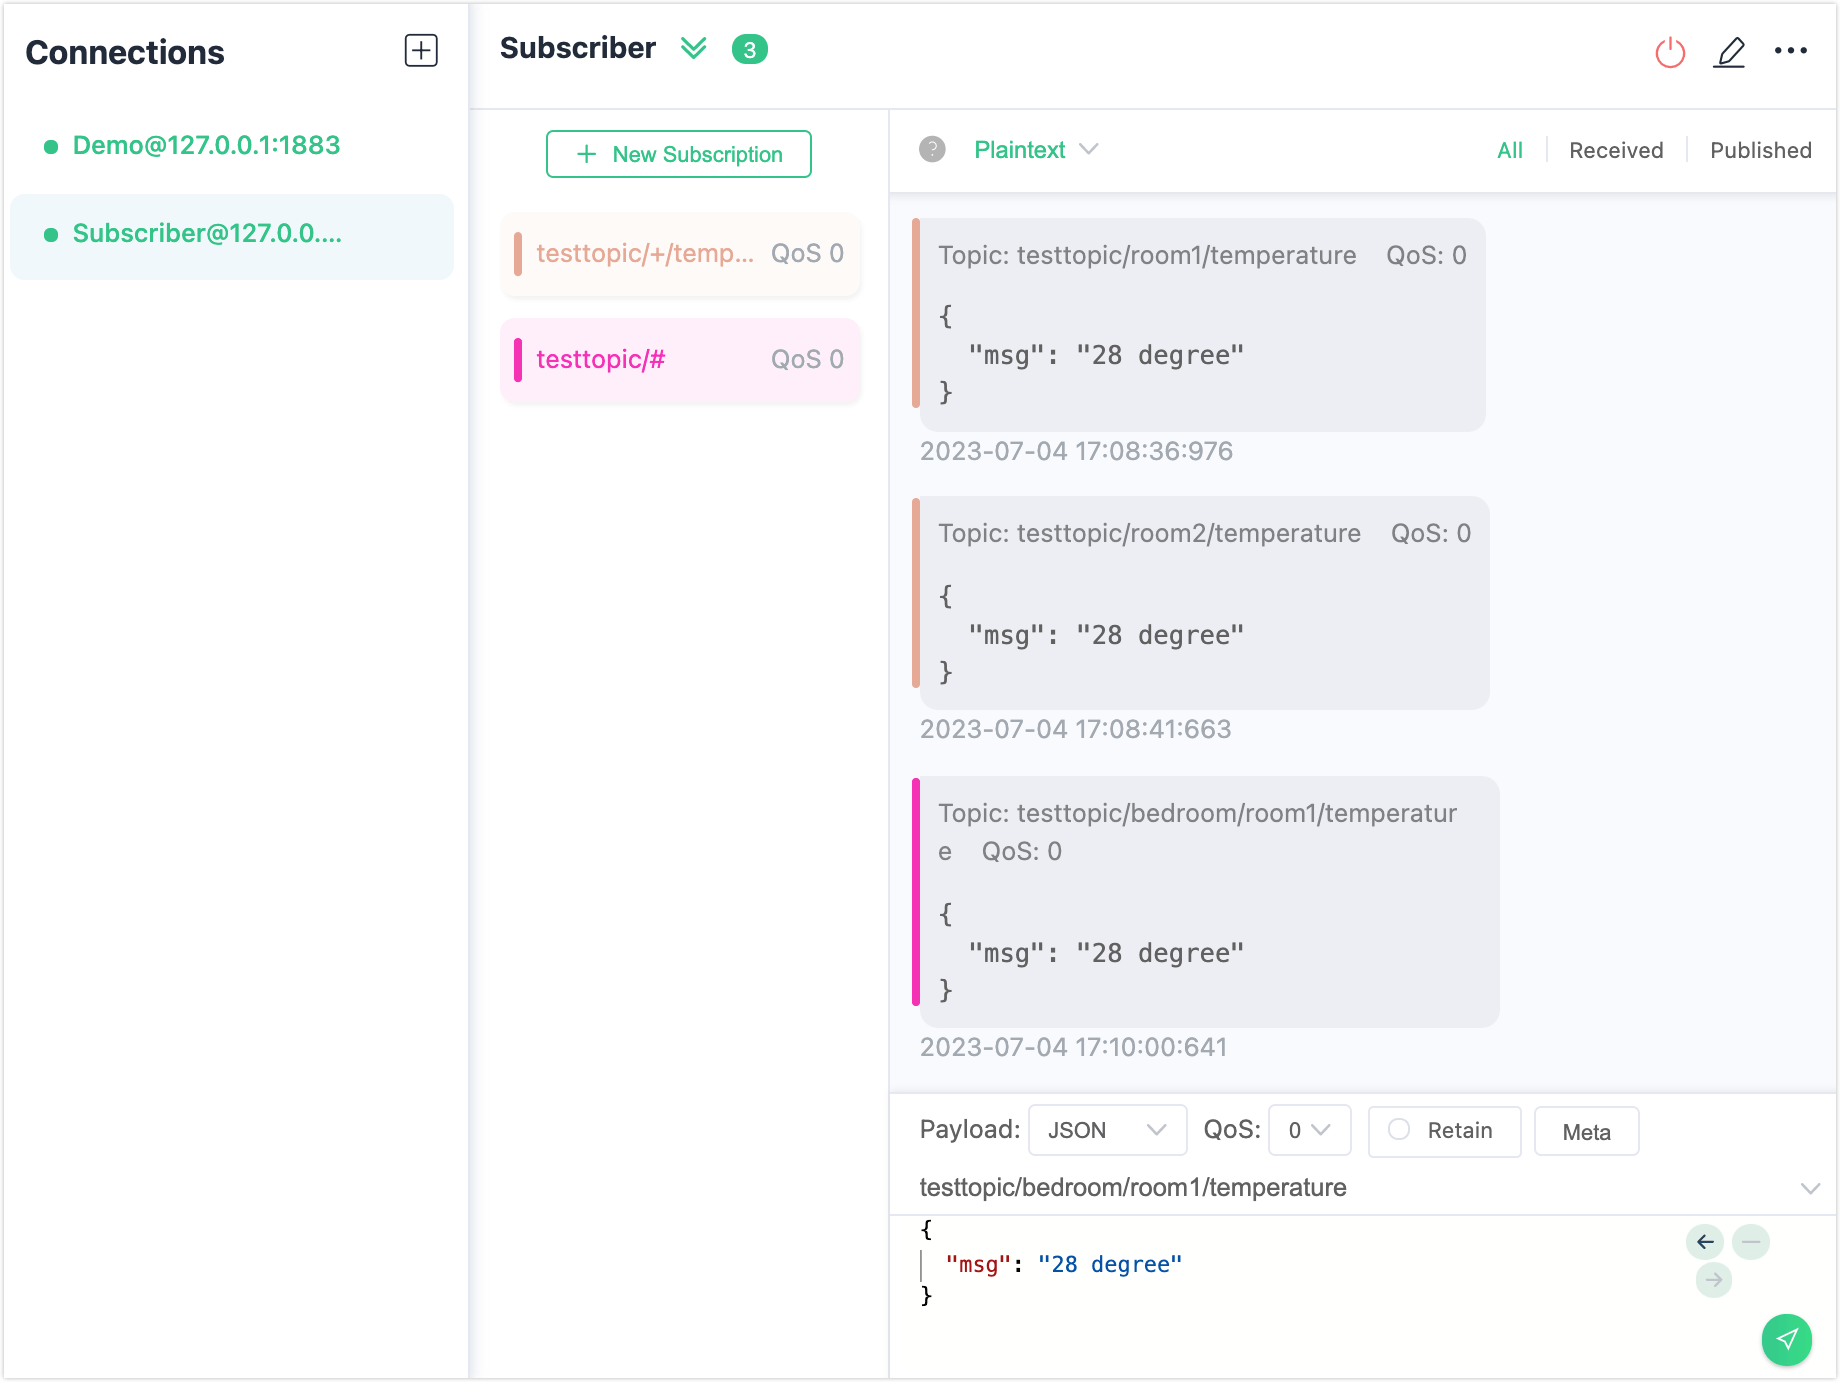Open the edit connection pencil icon

(x=1729, y=52)
